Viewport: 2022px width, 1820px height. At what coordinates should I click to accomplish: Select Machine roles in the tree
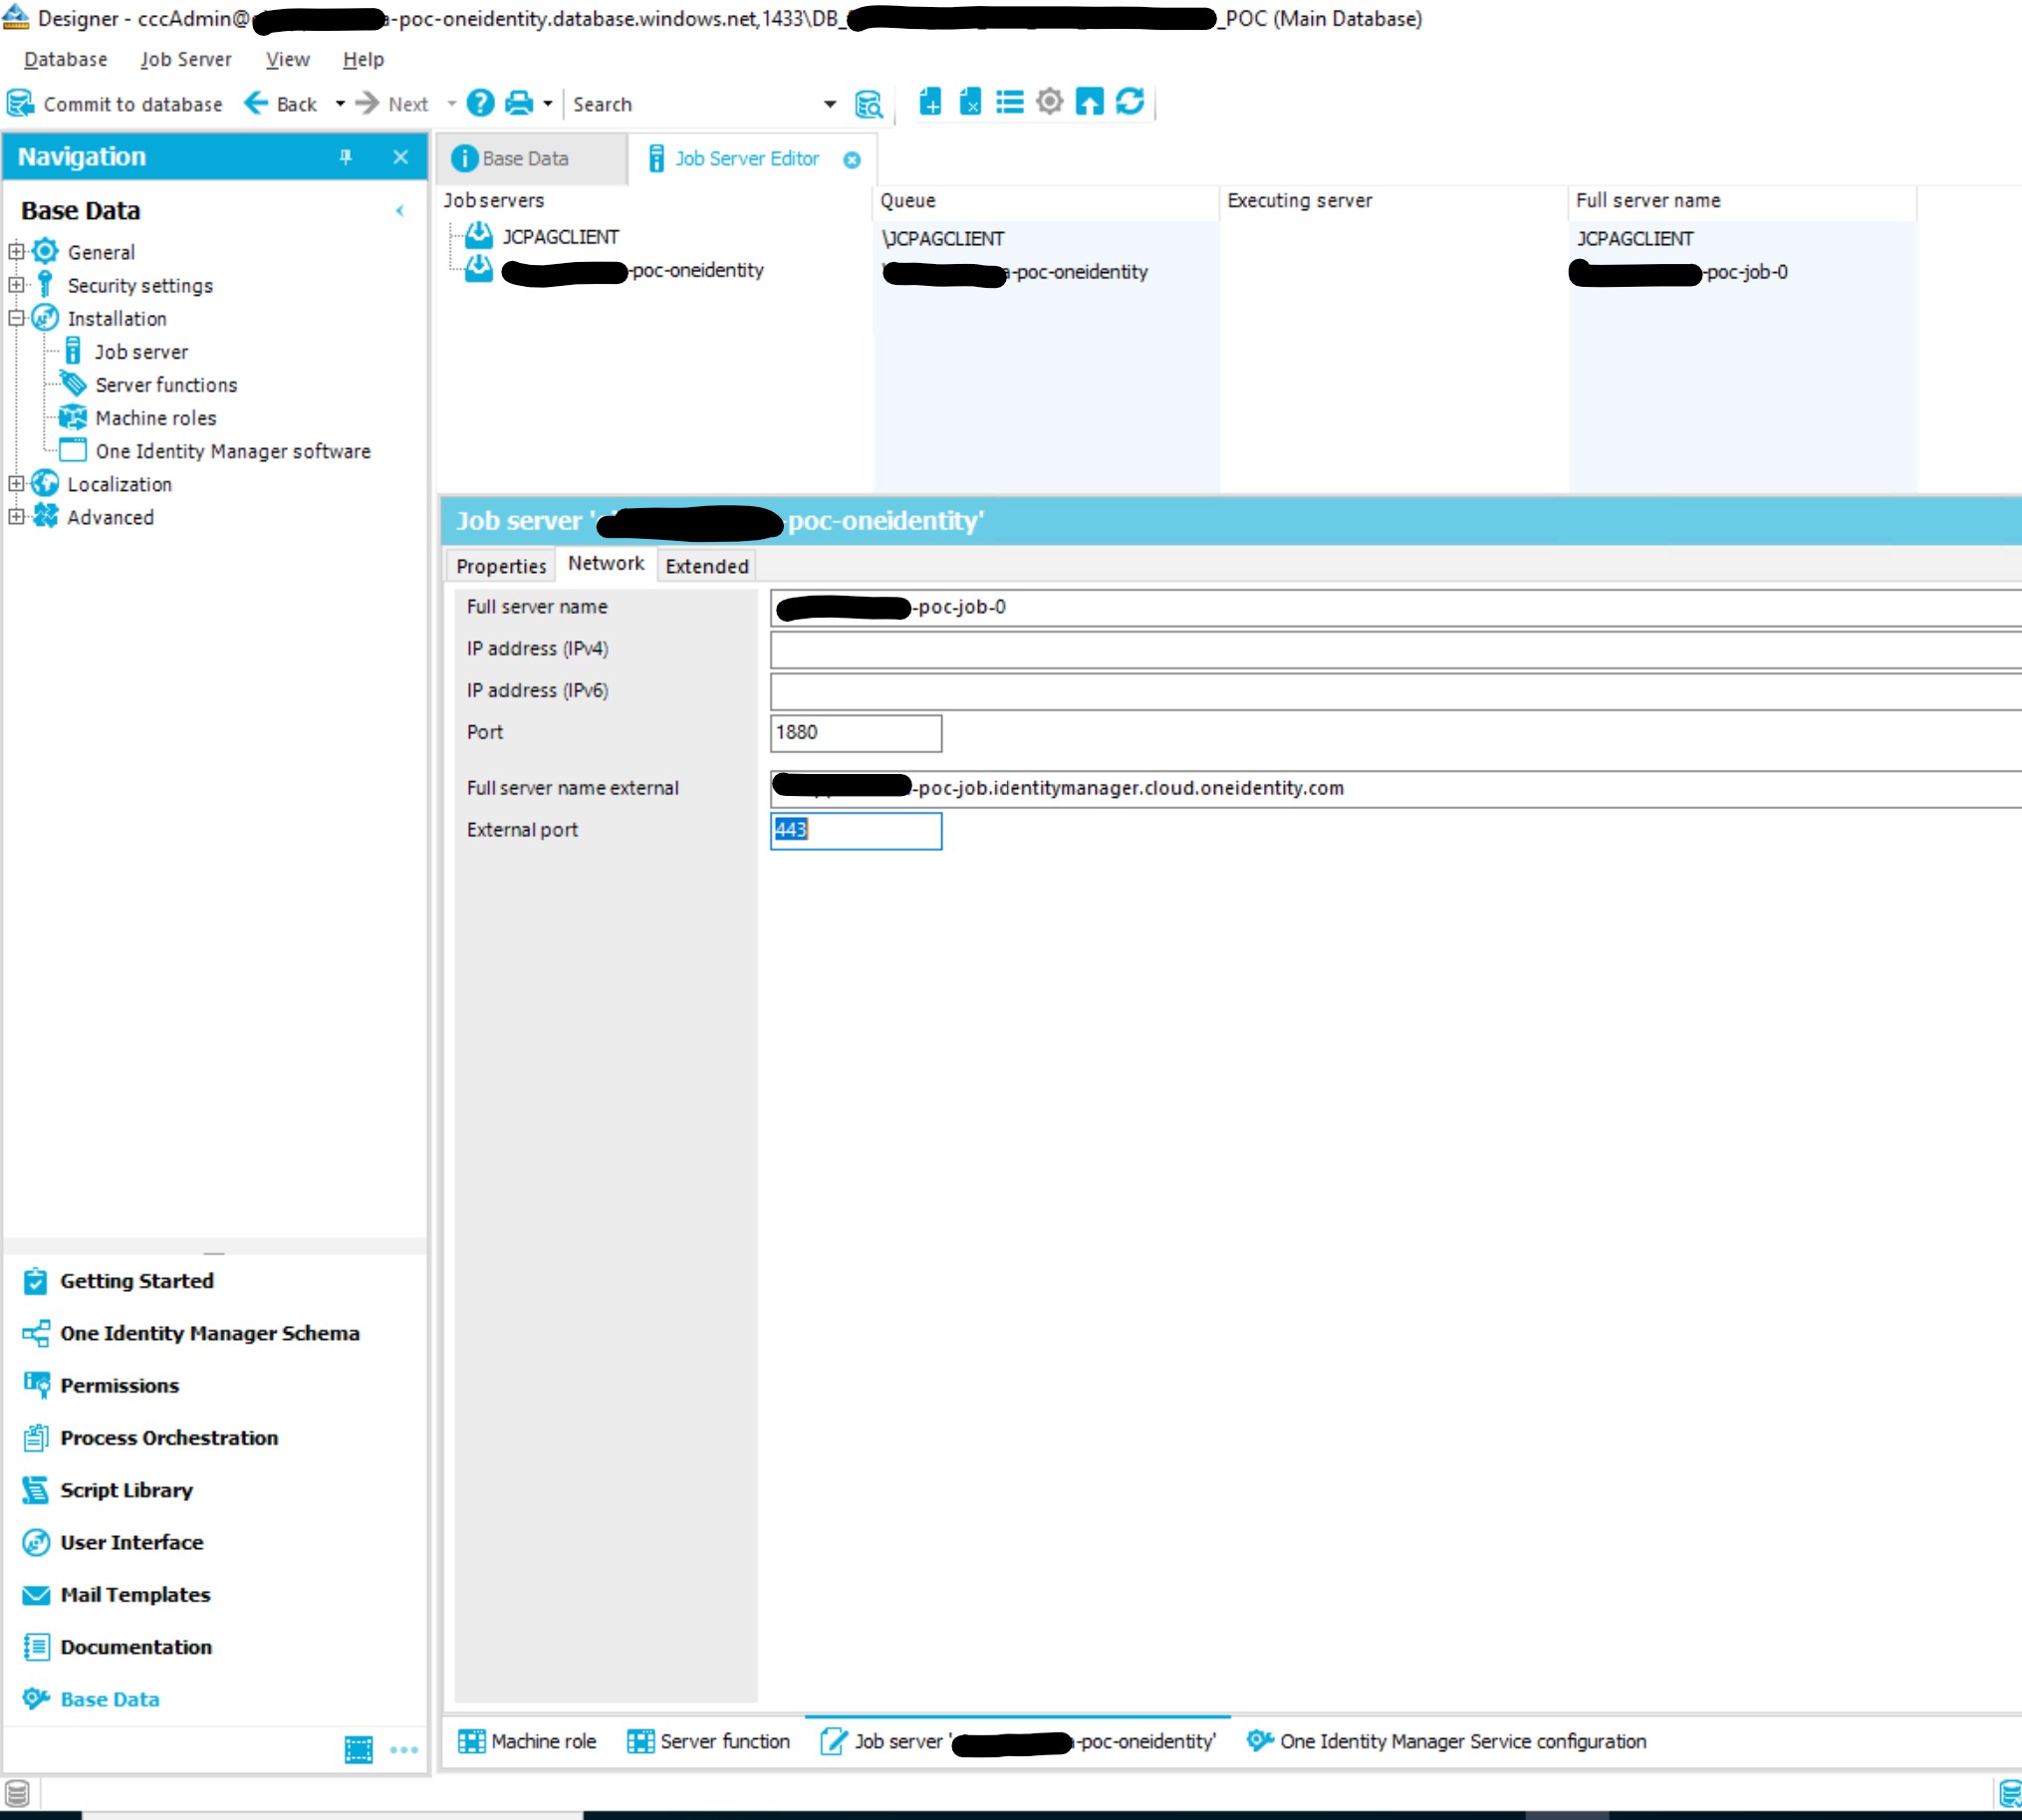click(x=156, y=418)
